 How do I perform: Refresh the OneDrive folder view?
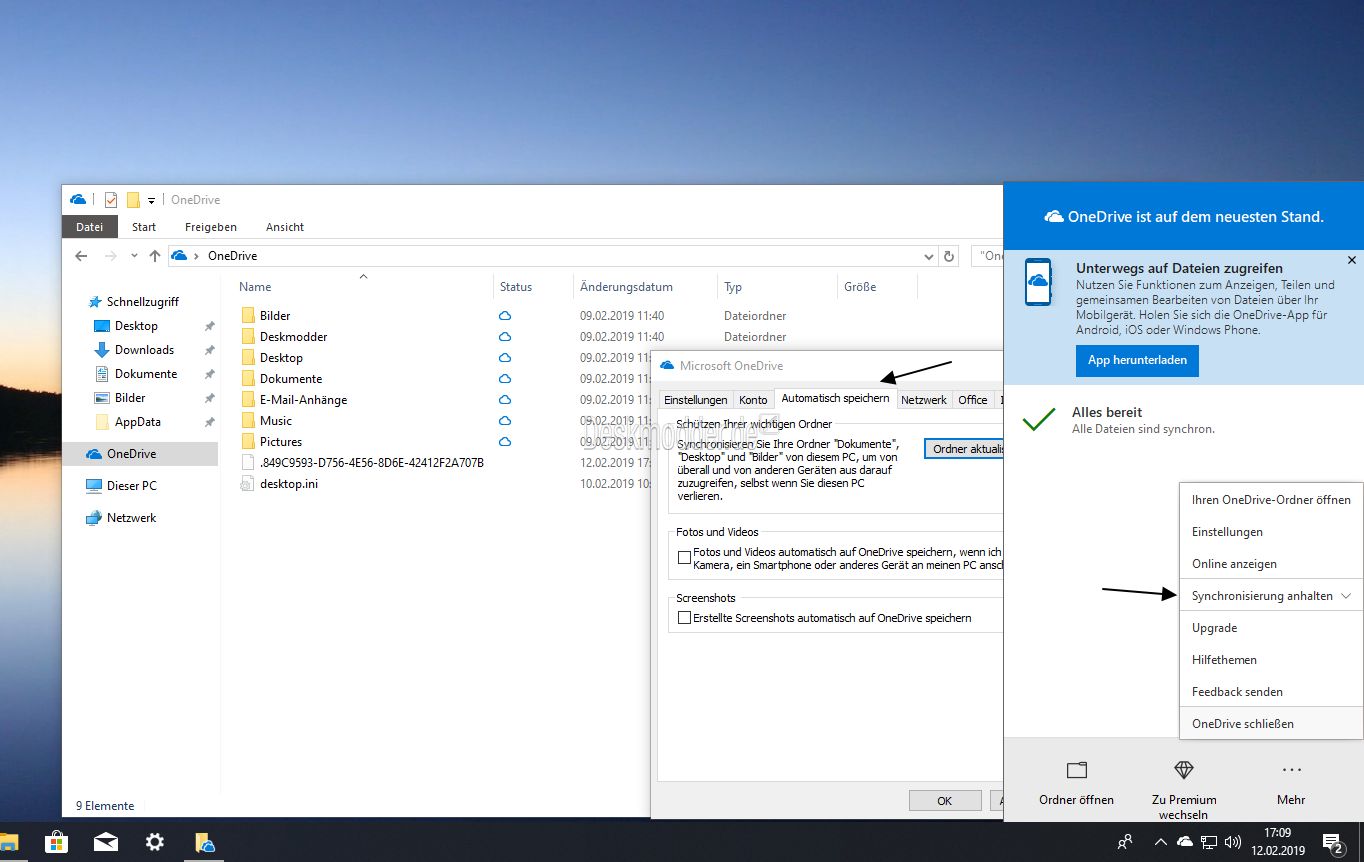(x=949, y=256)
